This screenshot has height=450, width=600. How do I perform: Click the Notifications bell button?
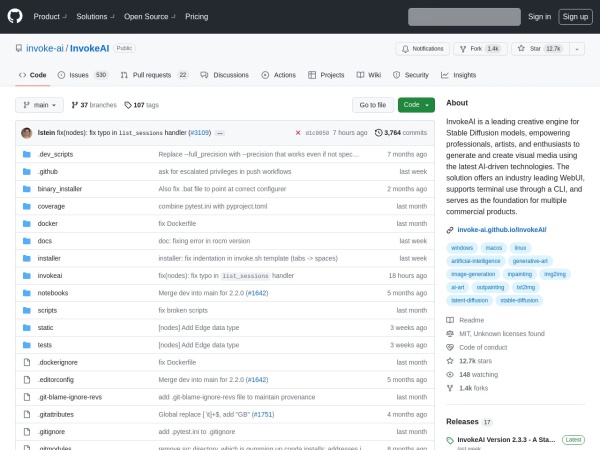pyautogui.click(x=423, y=48)
